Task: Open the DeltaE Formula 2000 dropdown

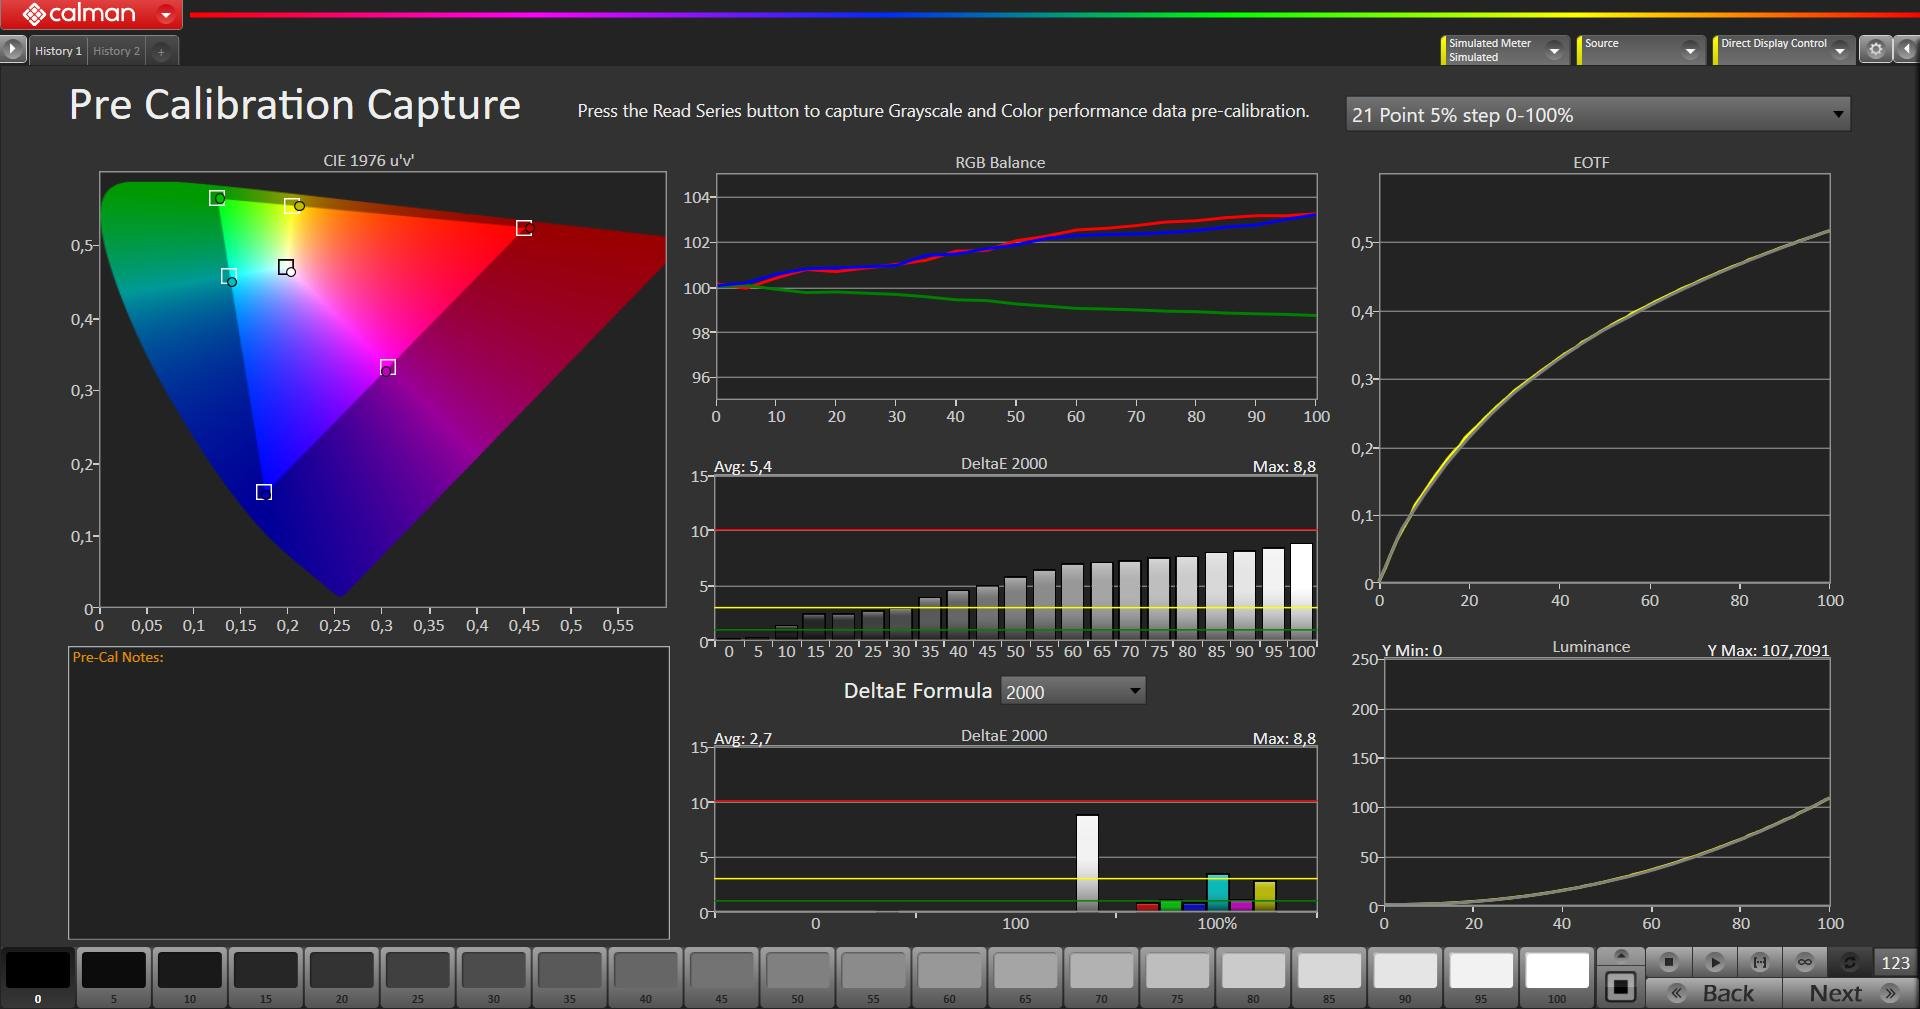Action: [x=1073, y=691]
